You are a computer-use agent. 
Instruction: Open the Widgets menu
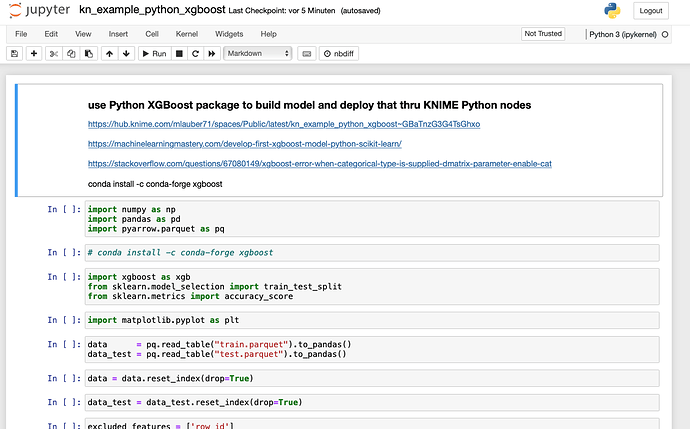pos(229,34)
